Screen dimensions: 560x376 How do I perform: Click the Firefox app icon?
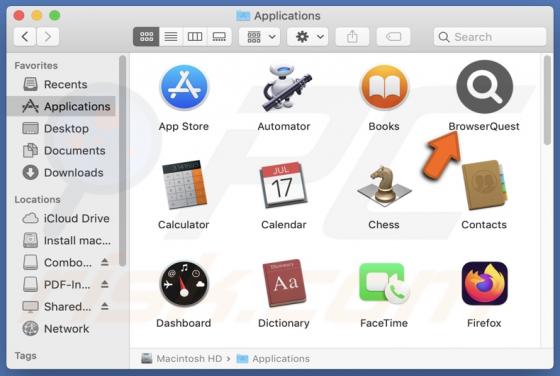click(x=485, y=284)
